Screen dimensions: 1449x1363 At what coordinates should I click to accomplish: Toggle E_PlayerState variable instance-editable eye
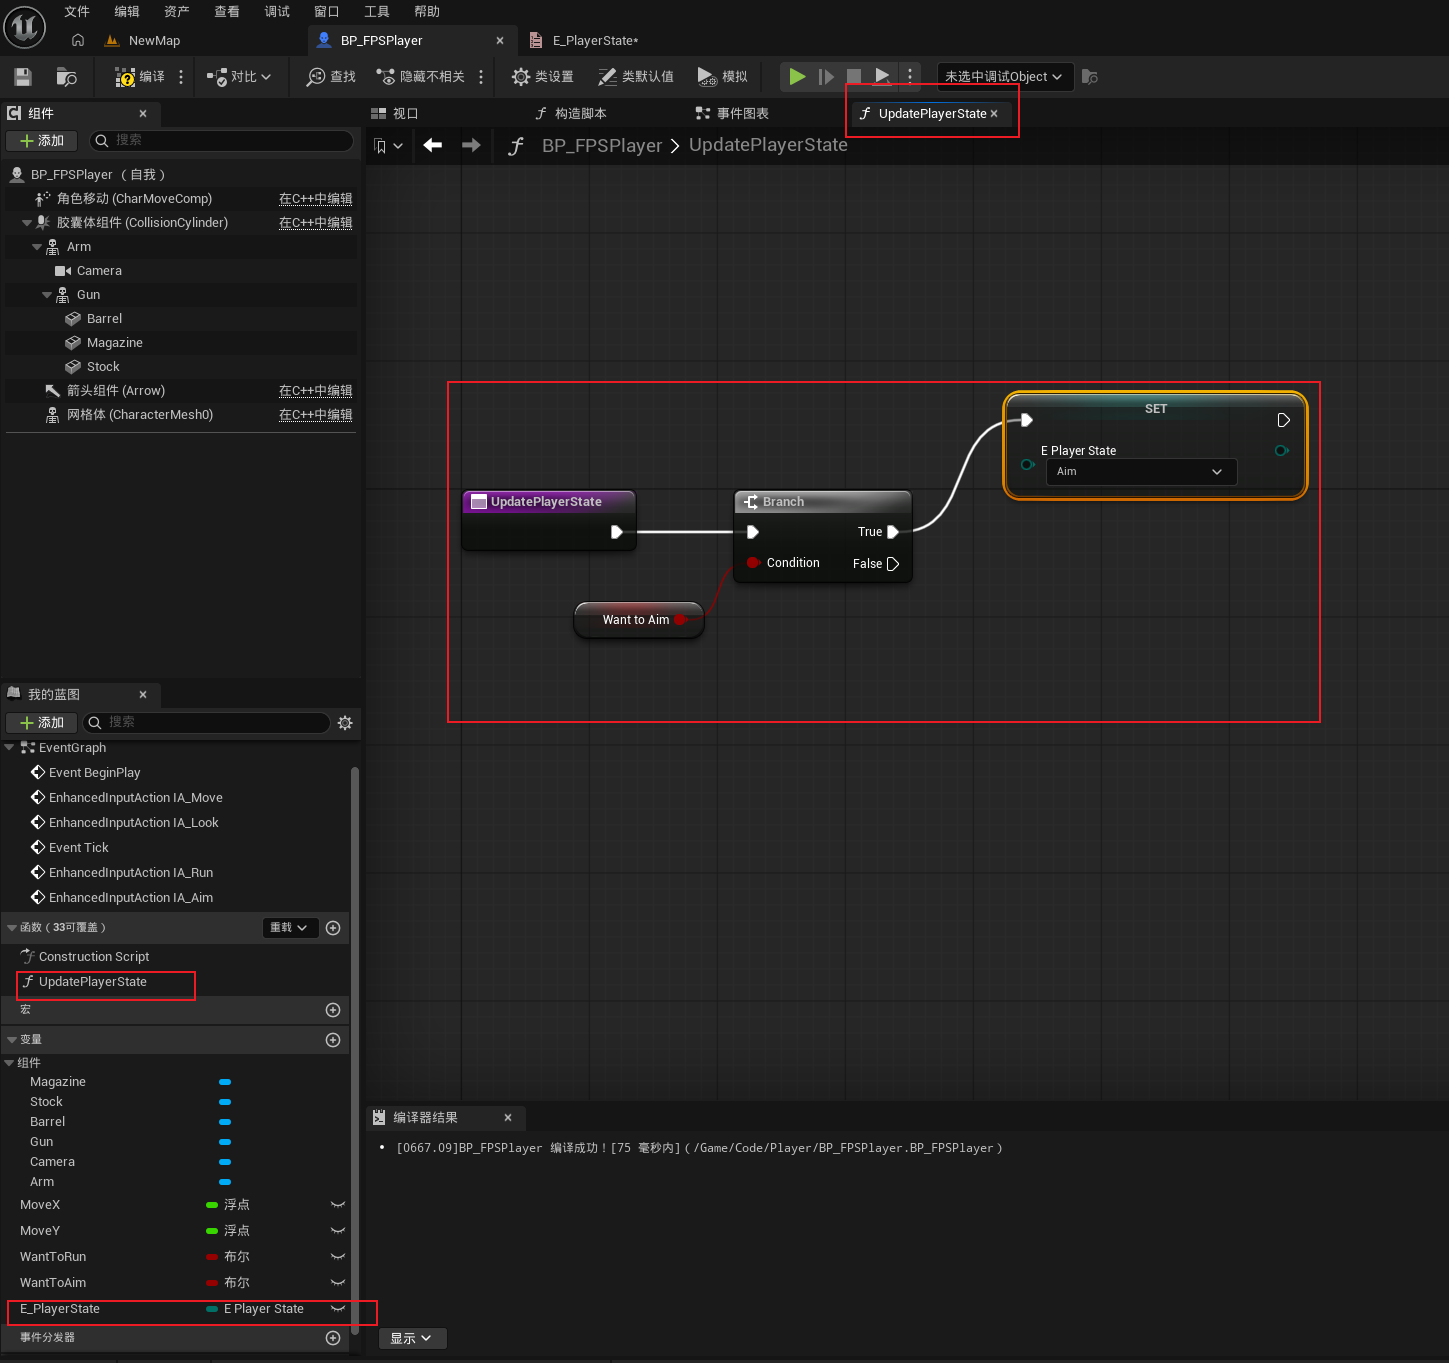coord(338,1309)
